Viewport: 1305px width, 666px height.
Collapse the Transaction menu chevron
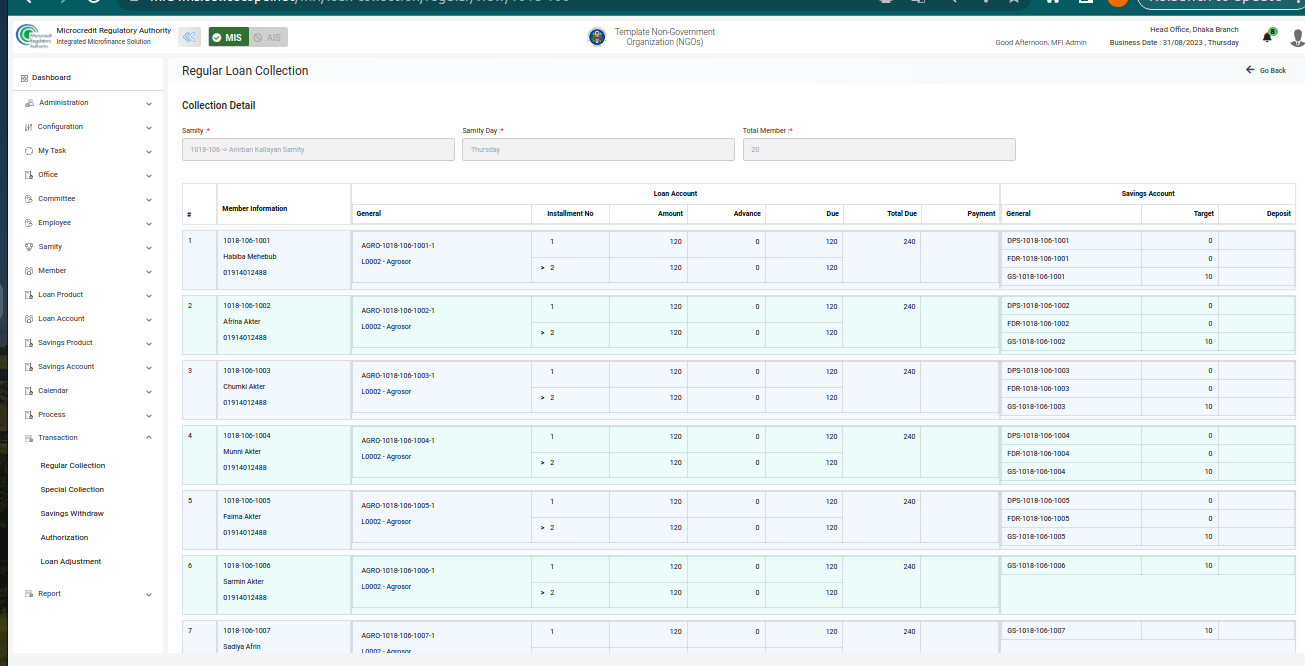[x=149, y=438]
